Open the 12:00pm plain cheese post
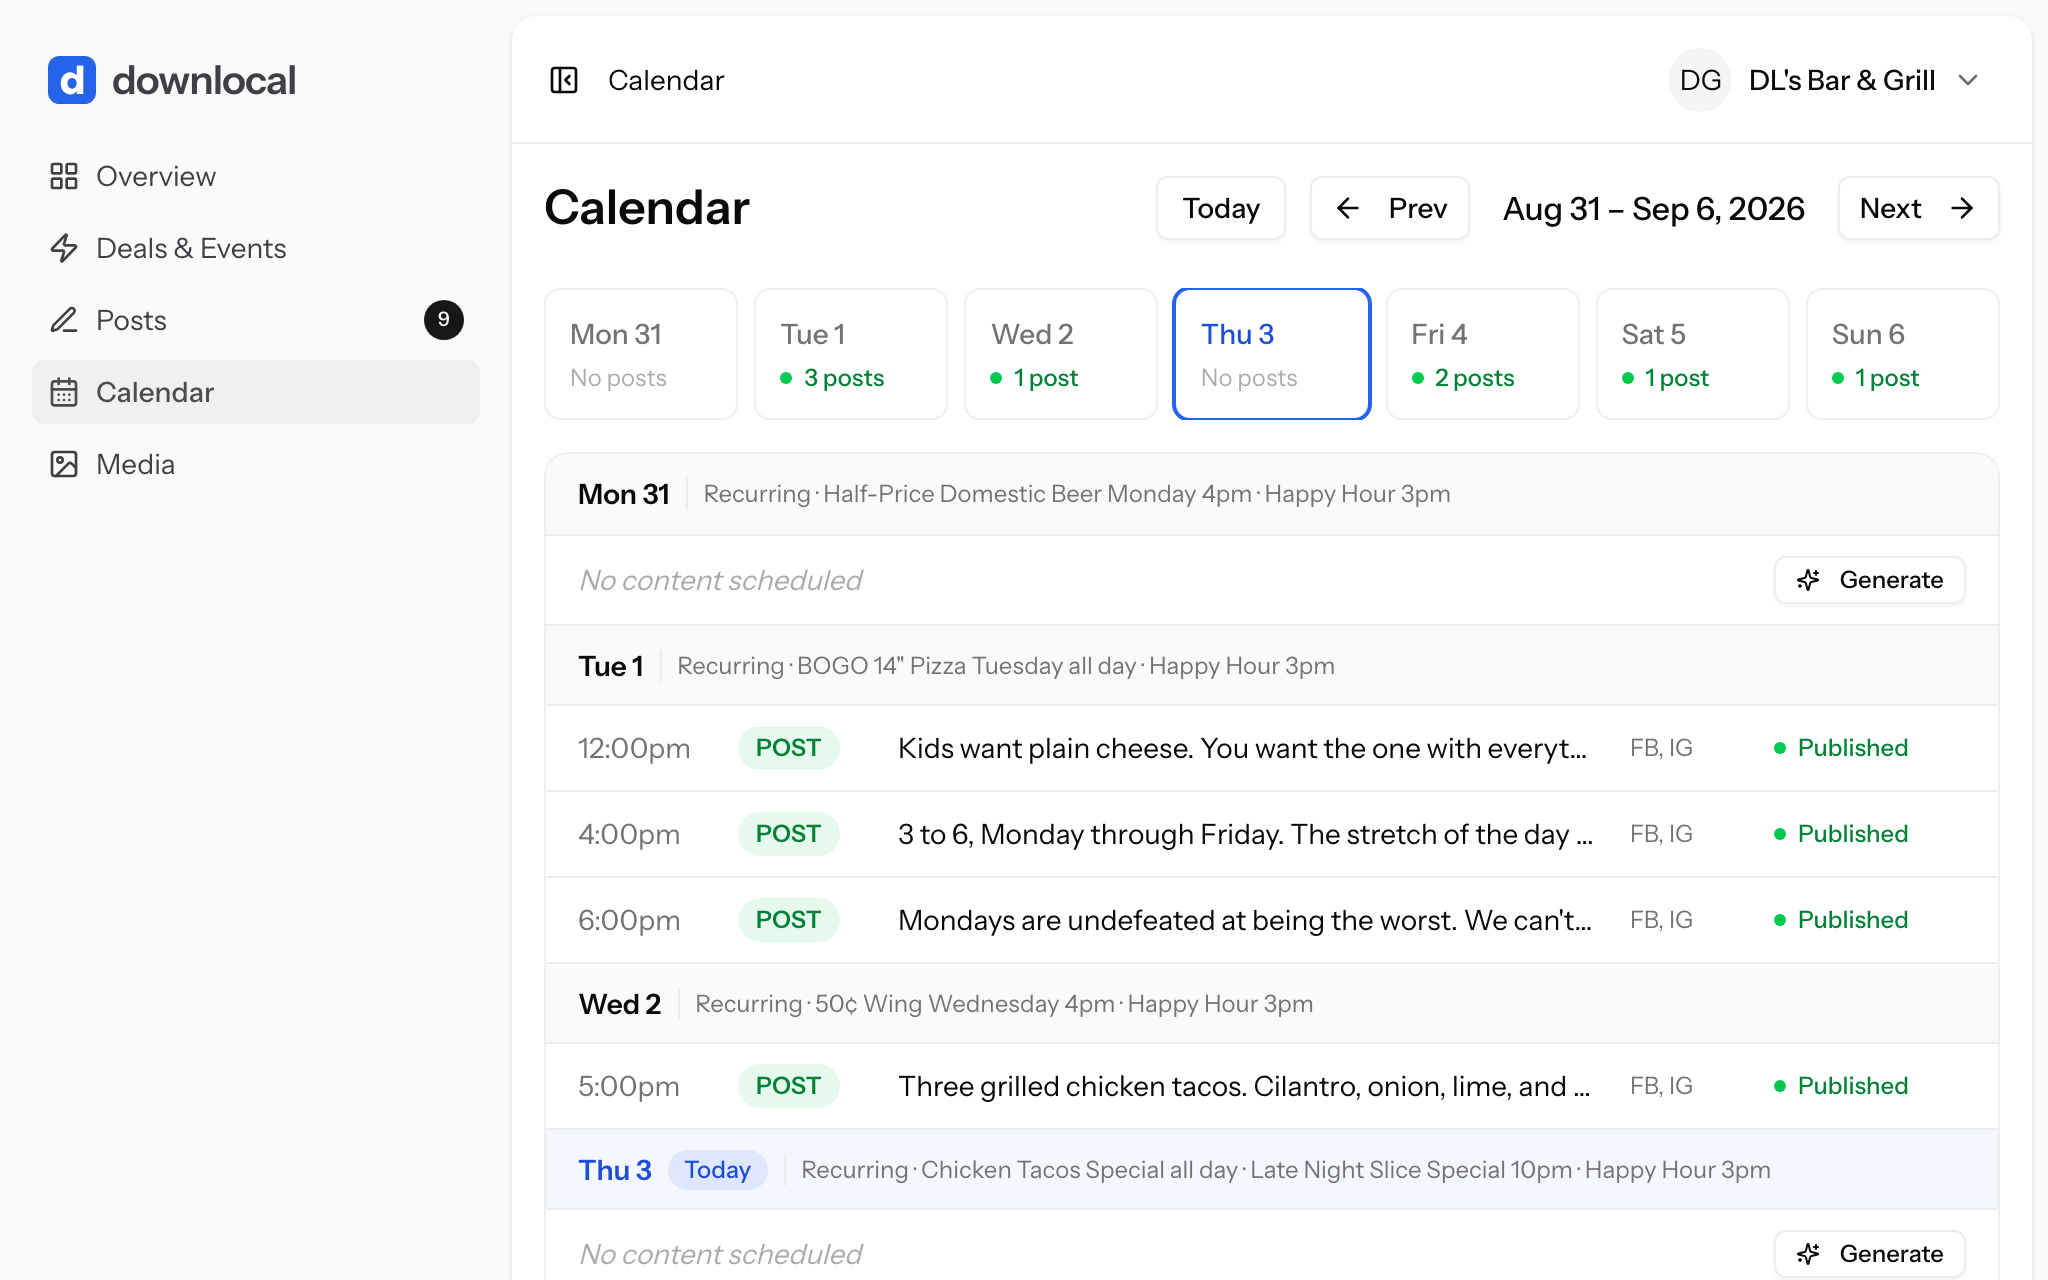Image resolution: width=2048 pixels, height=1280 pixels. [x=1272, y=748]
